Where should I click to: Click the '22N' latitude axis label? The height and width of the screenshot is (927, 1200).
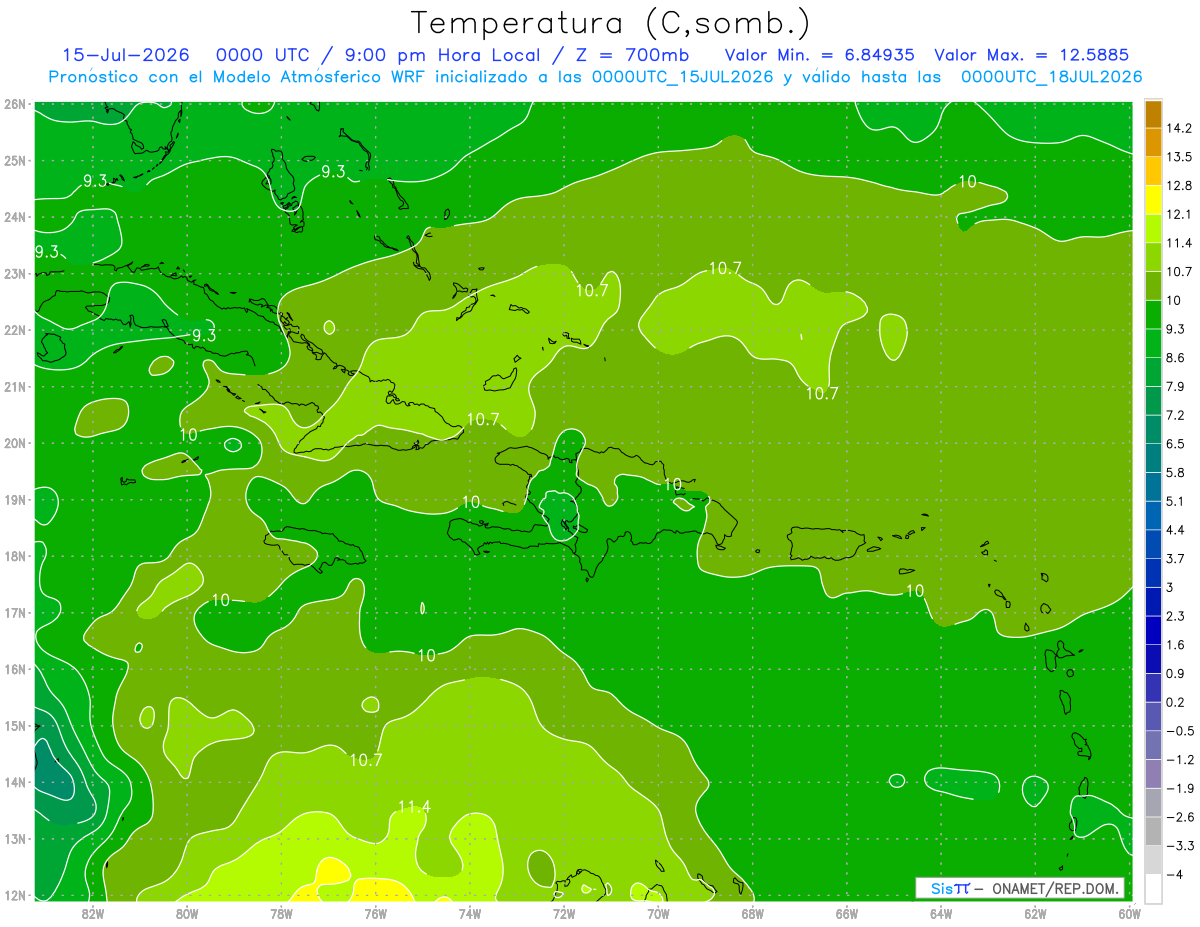15,330
